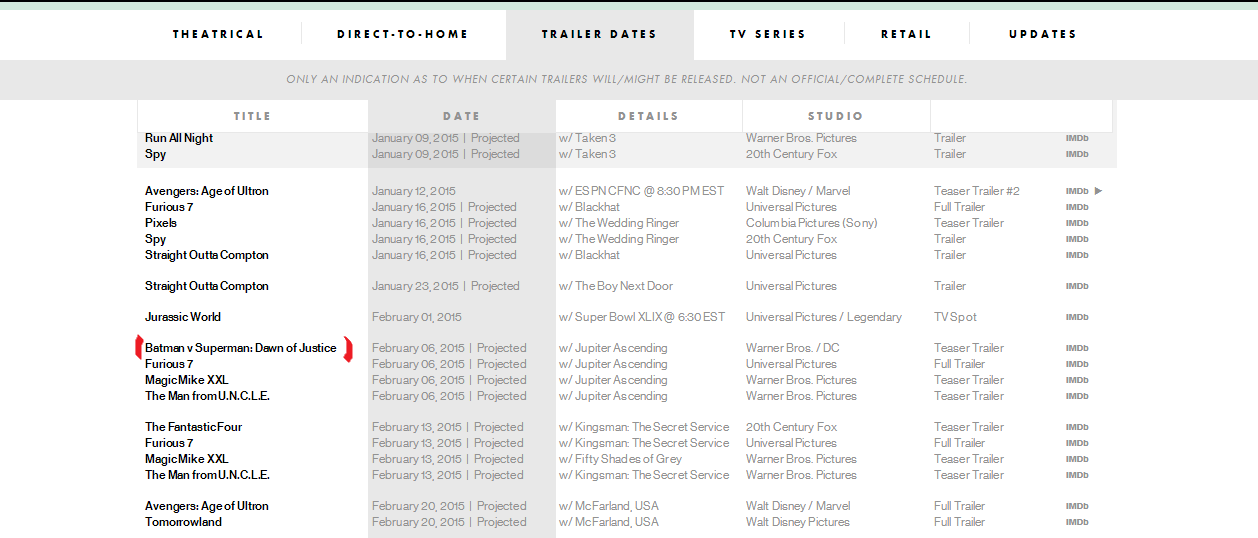Click IMDb icon for Run All Night
Screen dimensions: 1258x538
[1076, 138]
